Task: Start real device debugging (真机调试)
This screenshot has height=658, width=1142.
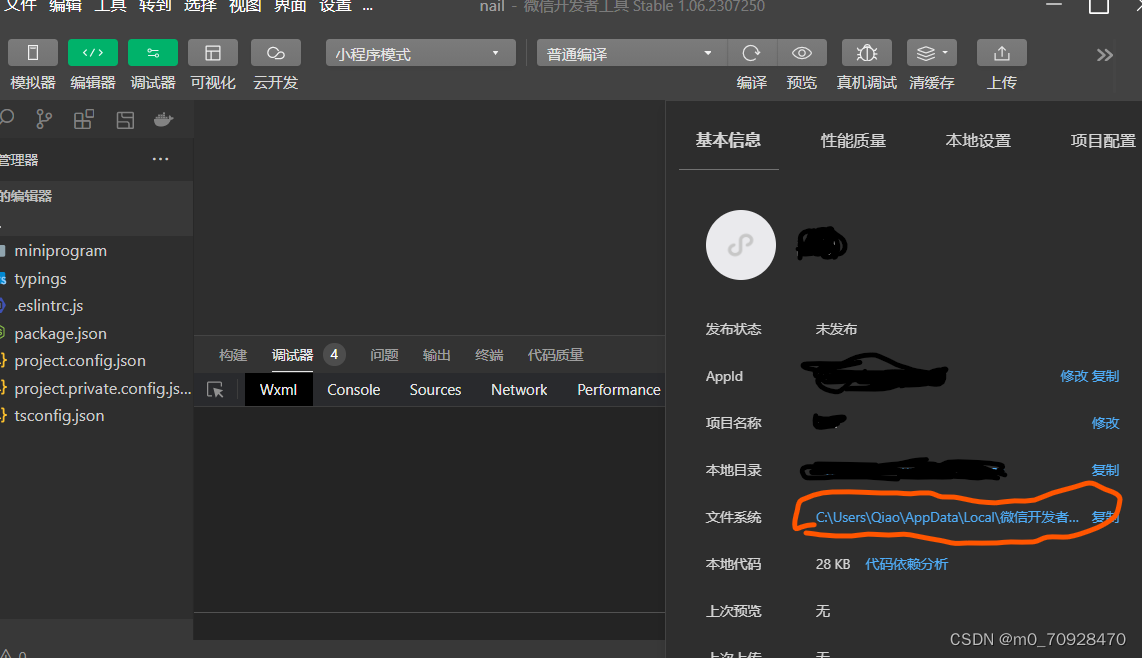Action: (x=867, y=53)
